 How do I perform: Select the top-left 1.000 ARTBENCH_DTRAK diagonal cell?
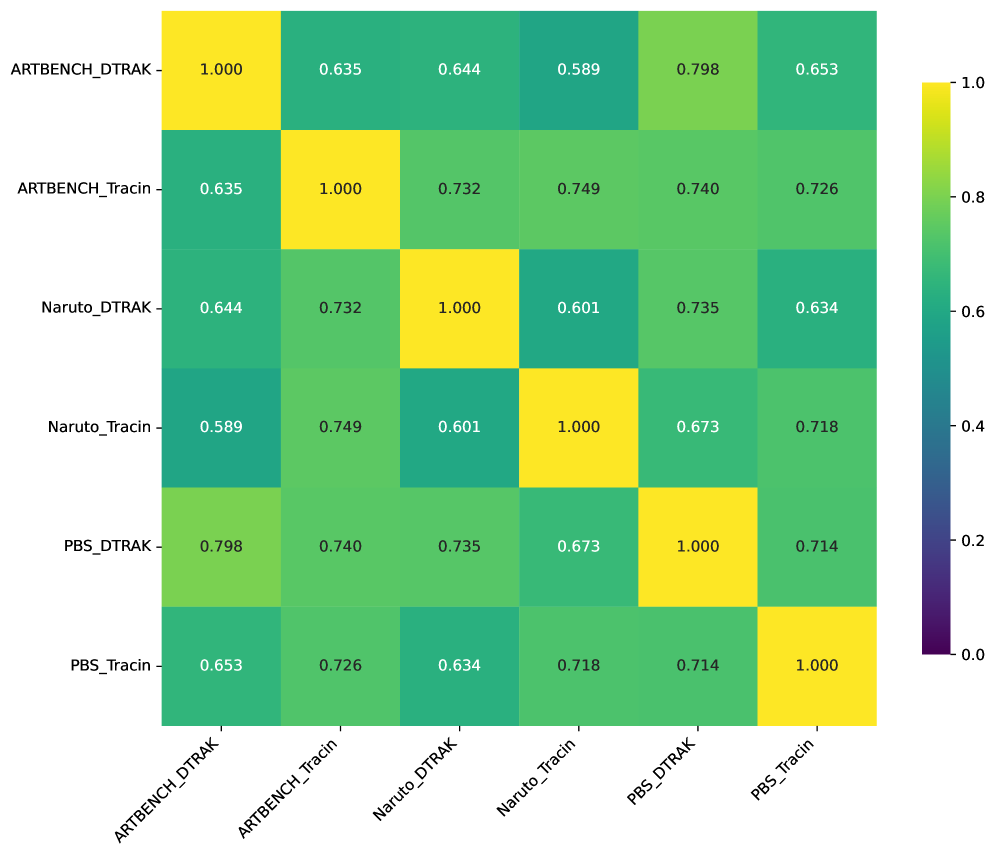(x=220, y=70)
